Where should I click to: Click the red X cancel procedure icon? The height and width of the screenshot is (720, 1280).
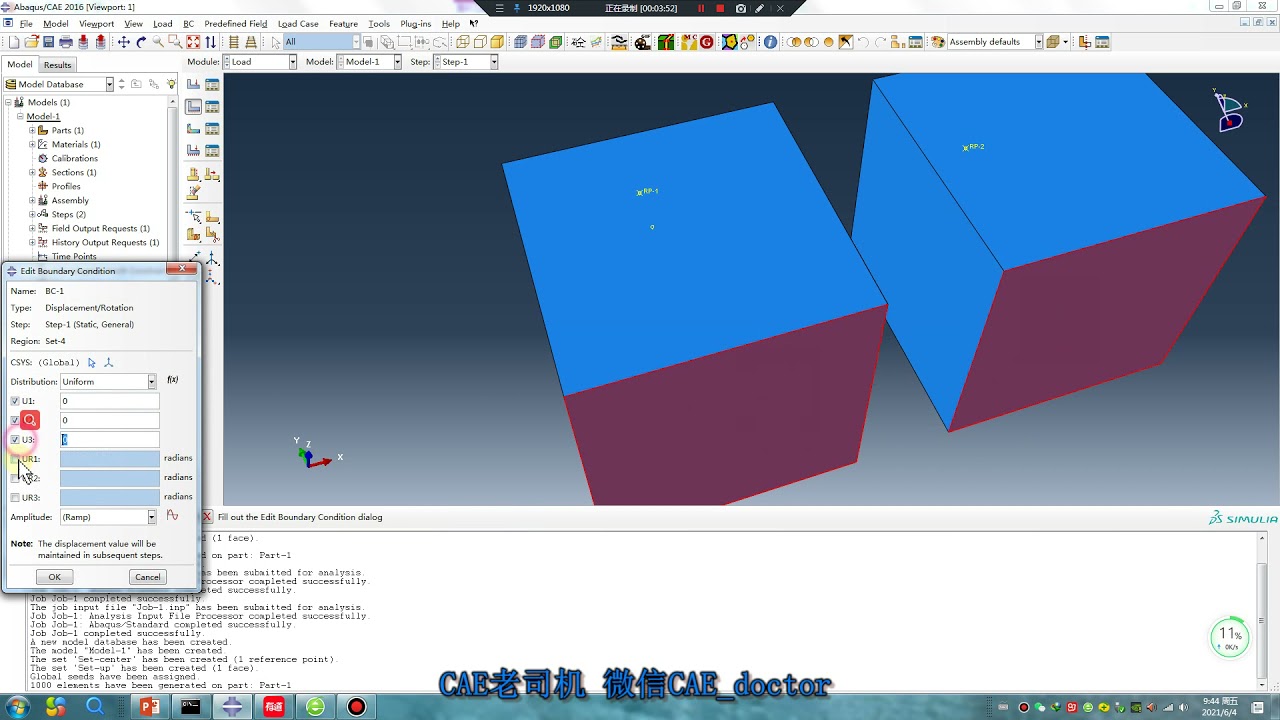207,517
